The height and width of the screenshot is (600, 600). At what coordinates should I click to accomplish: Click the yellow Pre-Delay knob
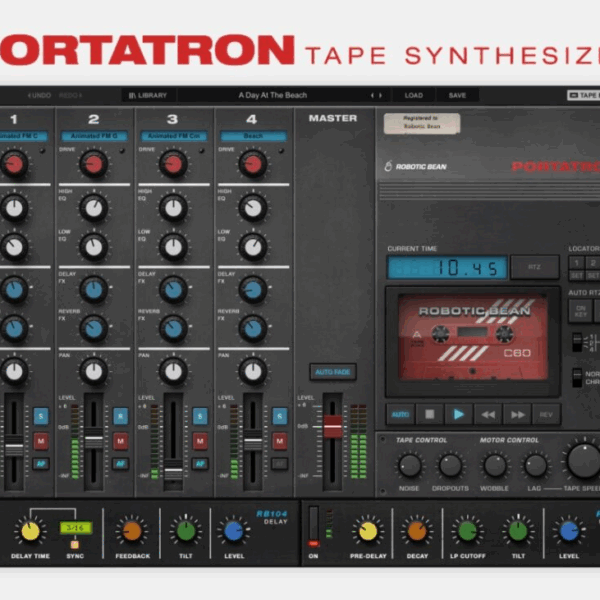[x=368, y=531]
